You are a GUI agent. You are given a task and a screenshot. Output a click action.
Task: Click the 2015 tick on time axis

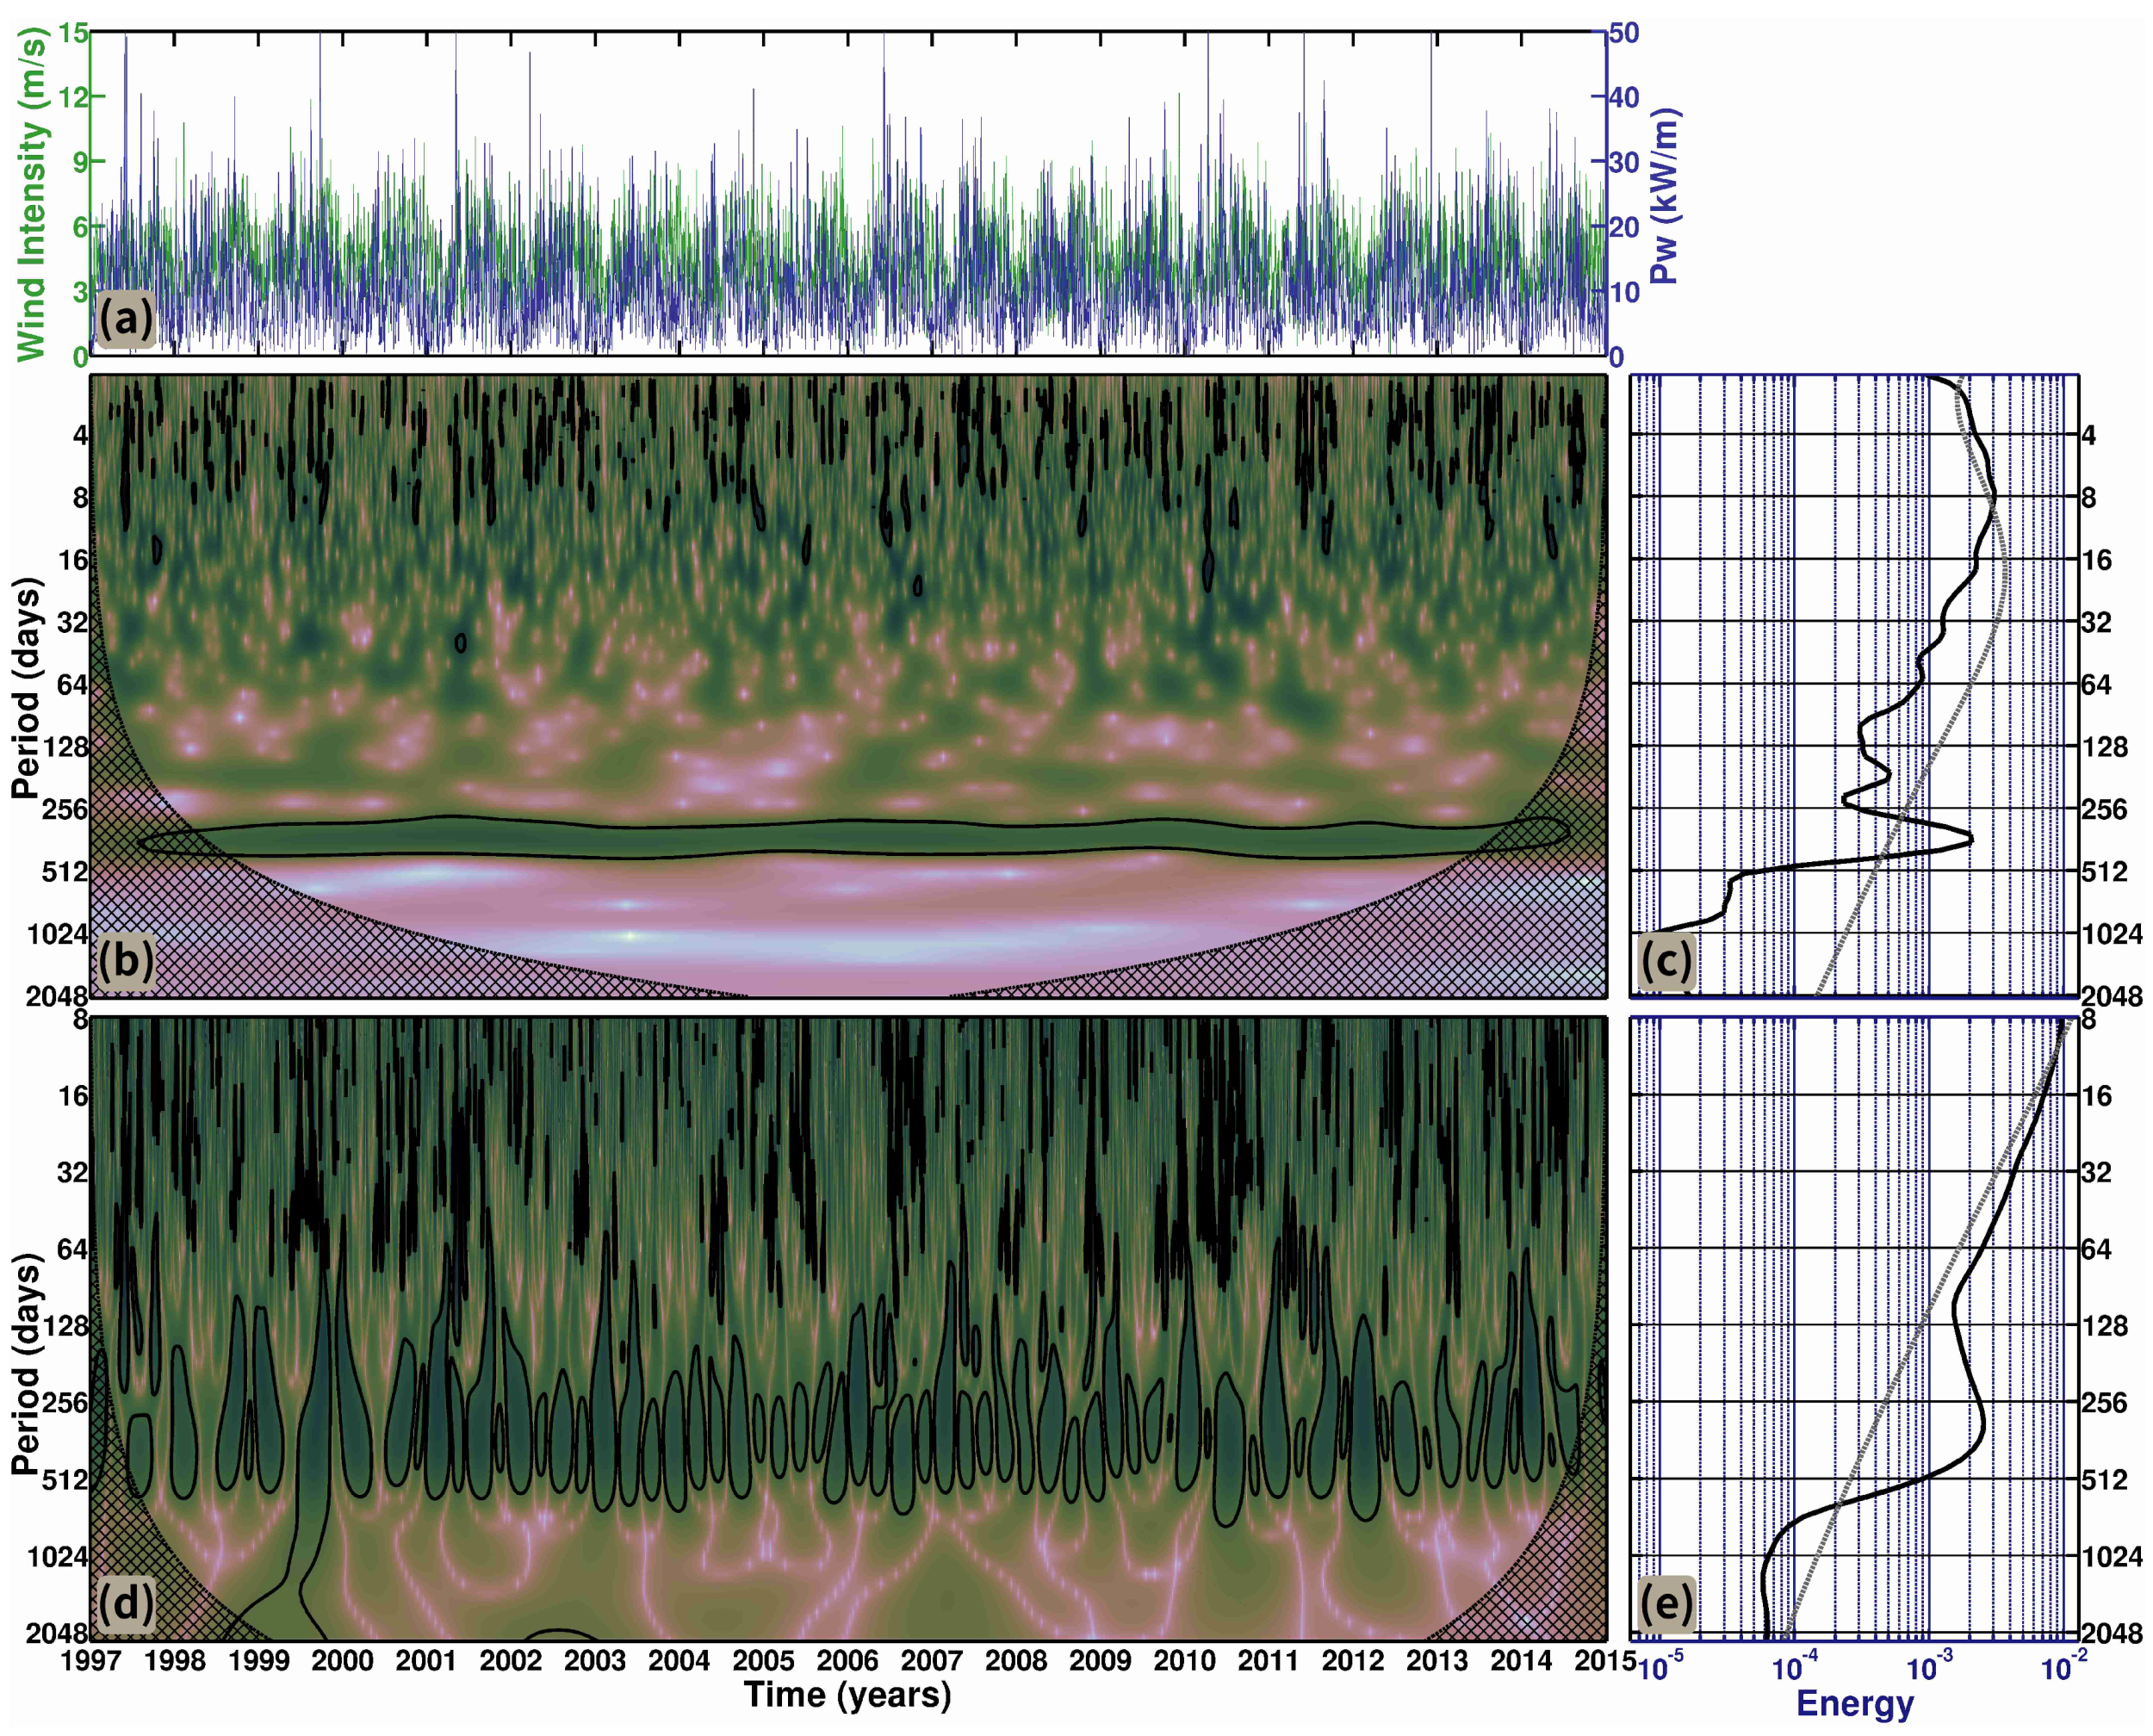pyautogui.click(x=1604, y=1661)
